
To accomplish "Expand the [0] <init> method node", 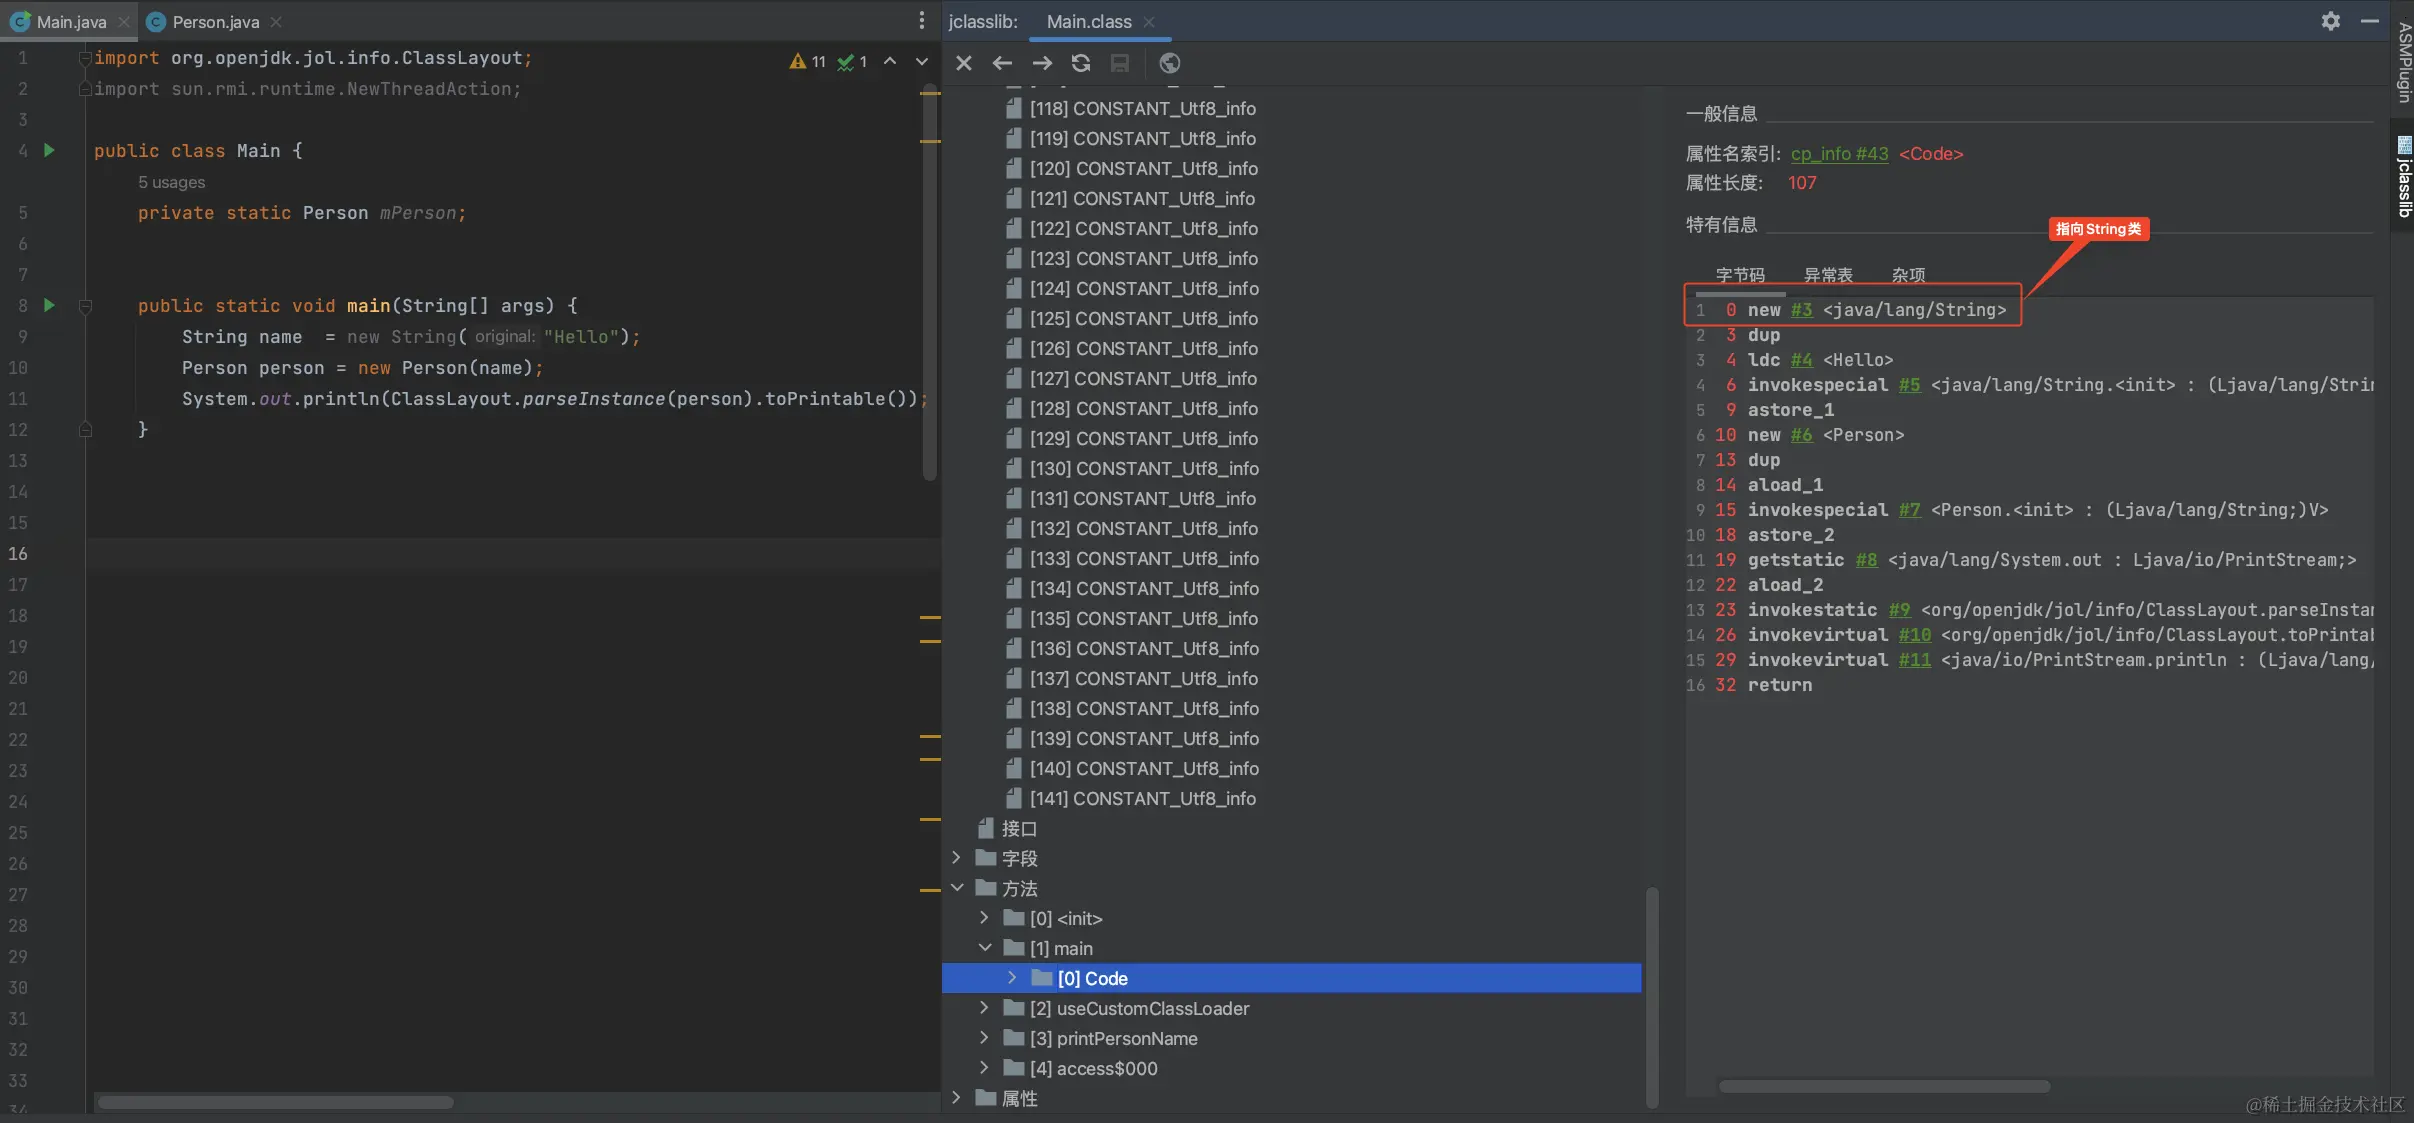I will (984, 917).
